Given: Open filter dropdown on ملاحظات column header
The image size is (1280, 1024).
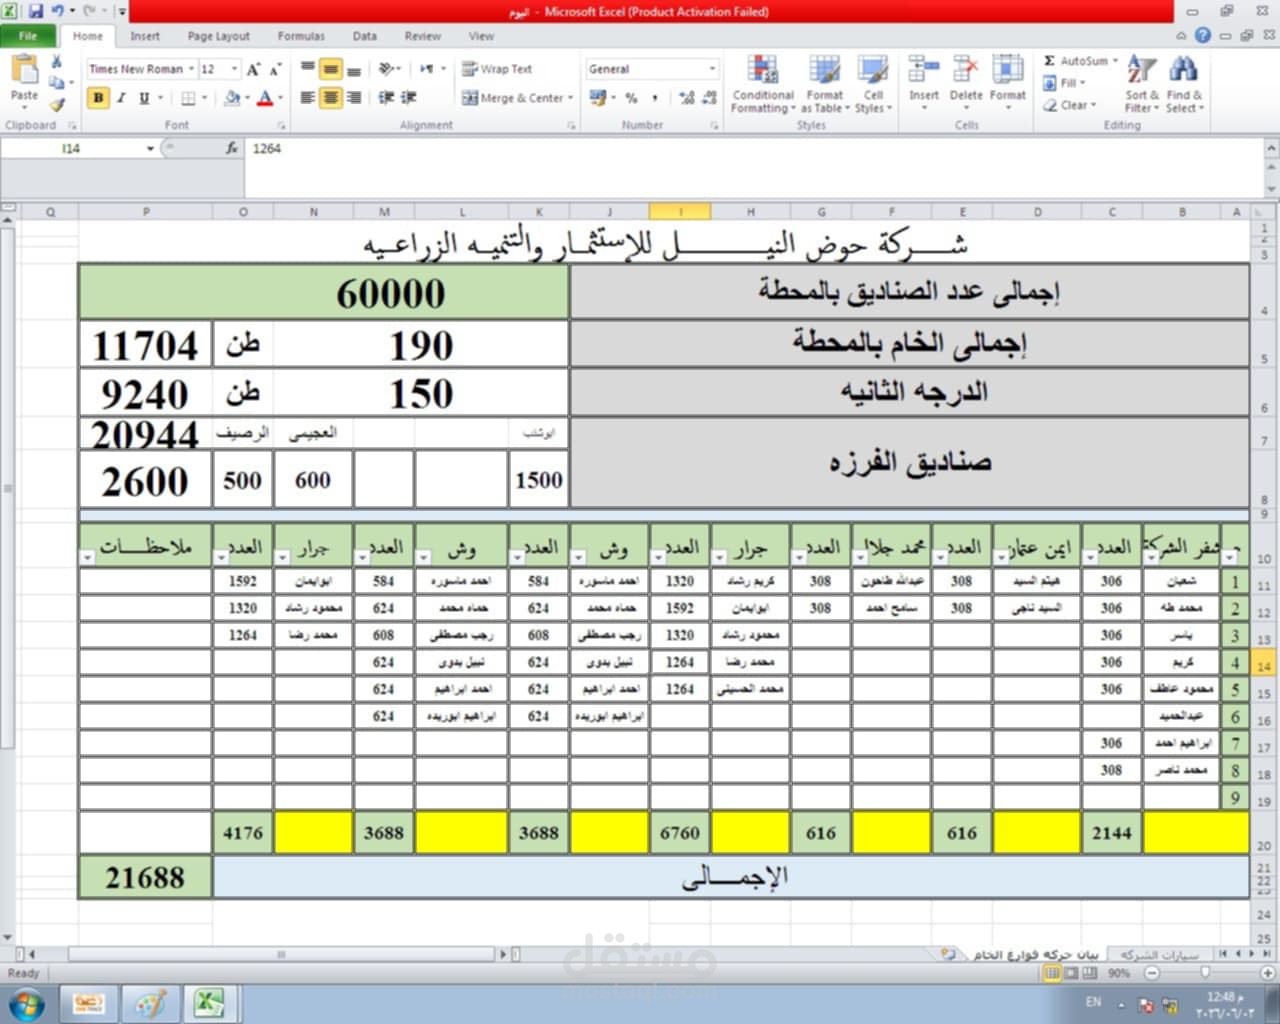Looking at the screenshot, I should pyautogui.click(x=88, y=557).
